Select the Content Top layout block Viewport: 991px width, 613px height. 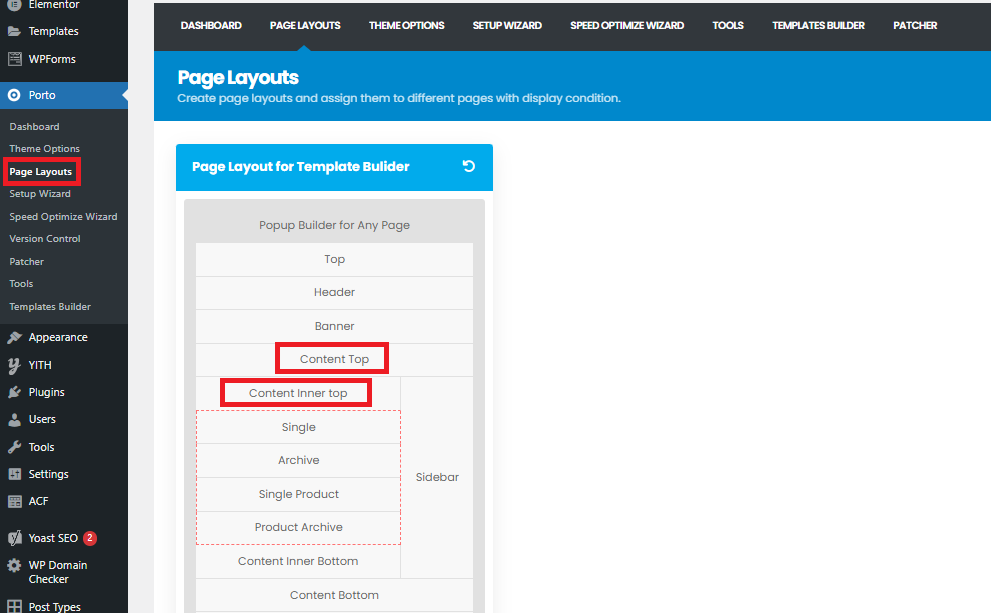[x=334, y=360]
